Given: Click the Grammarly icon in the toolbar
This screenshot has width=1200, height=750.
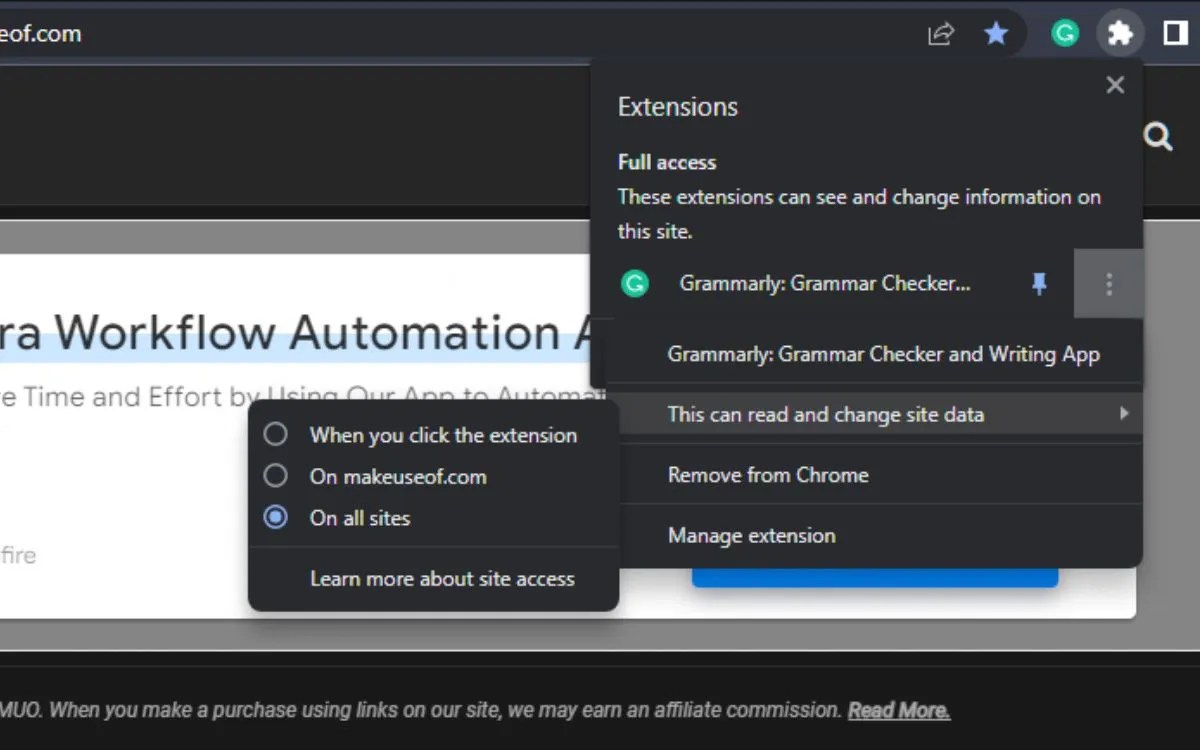Looking at the screenshot, I should (1064, 33).
